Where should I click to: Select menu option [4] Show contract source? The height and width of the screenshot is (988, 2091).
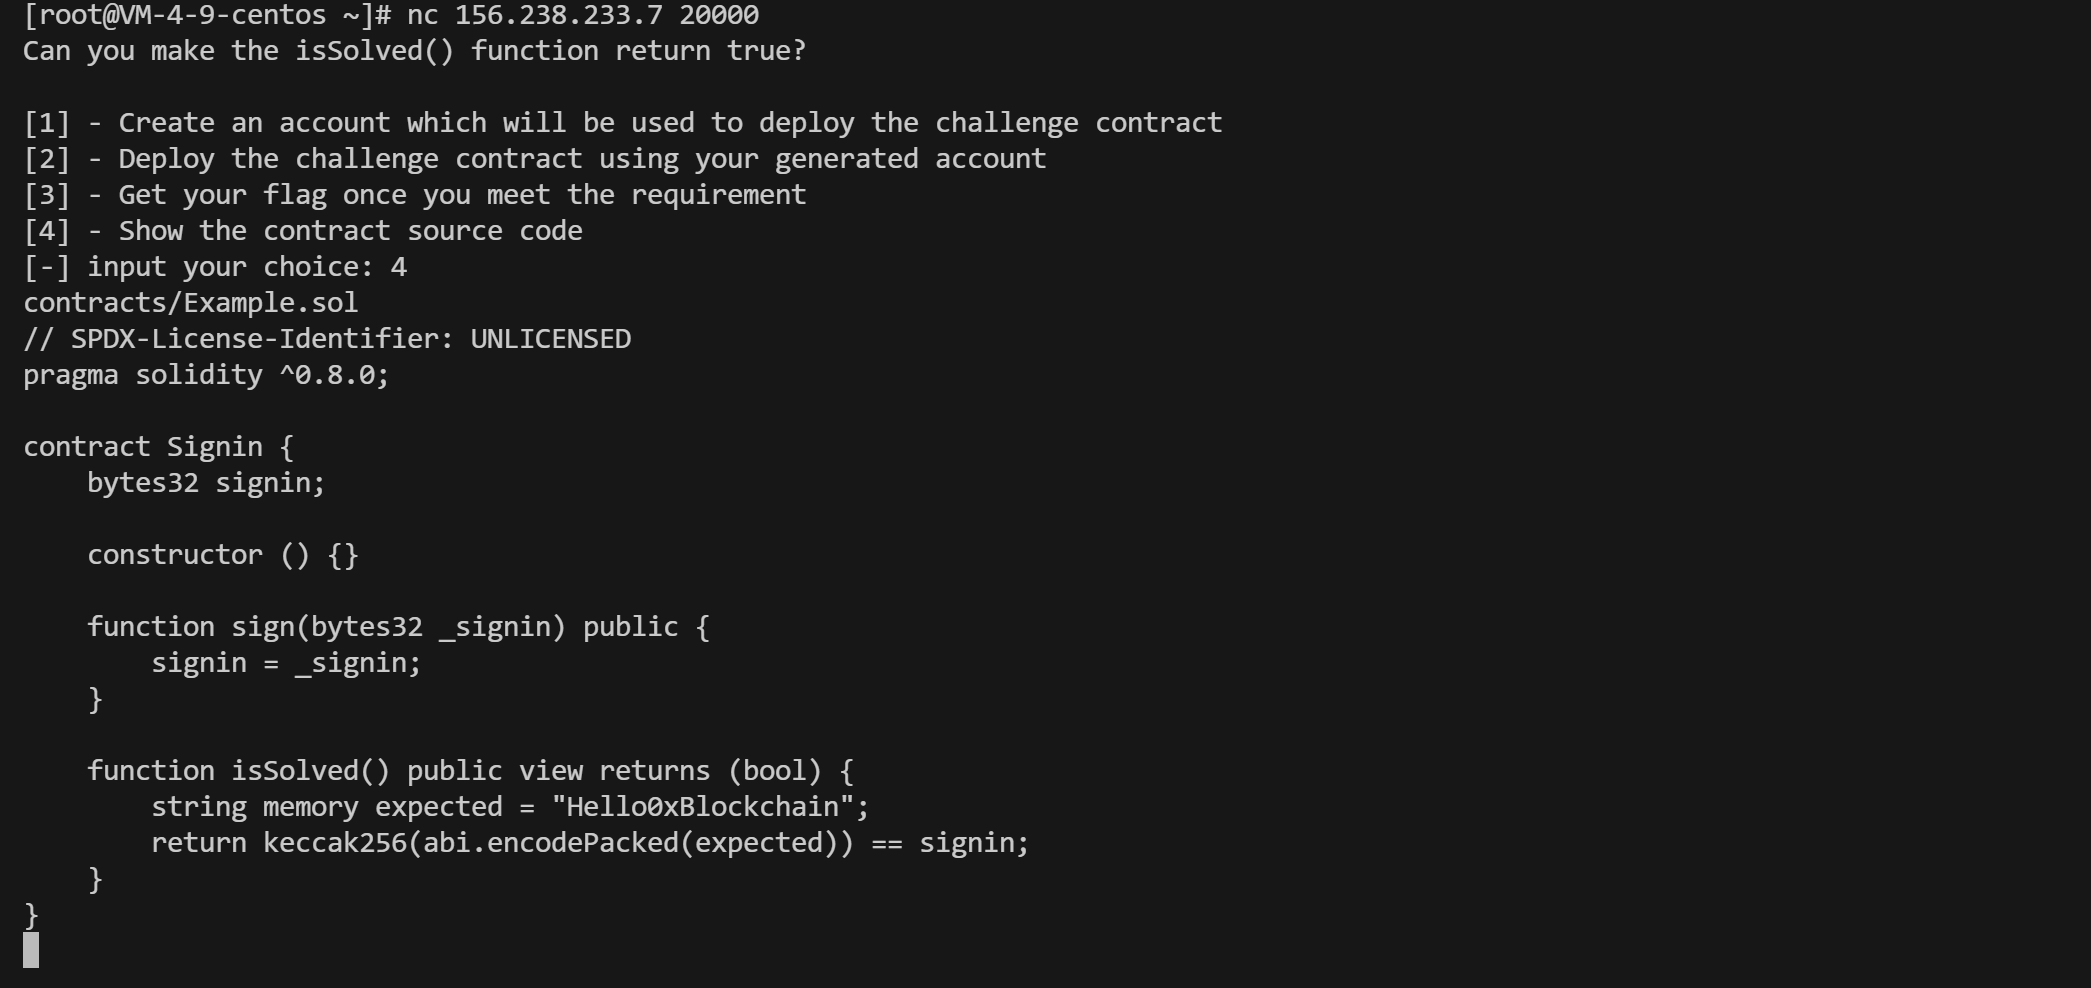click(303, 231)
